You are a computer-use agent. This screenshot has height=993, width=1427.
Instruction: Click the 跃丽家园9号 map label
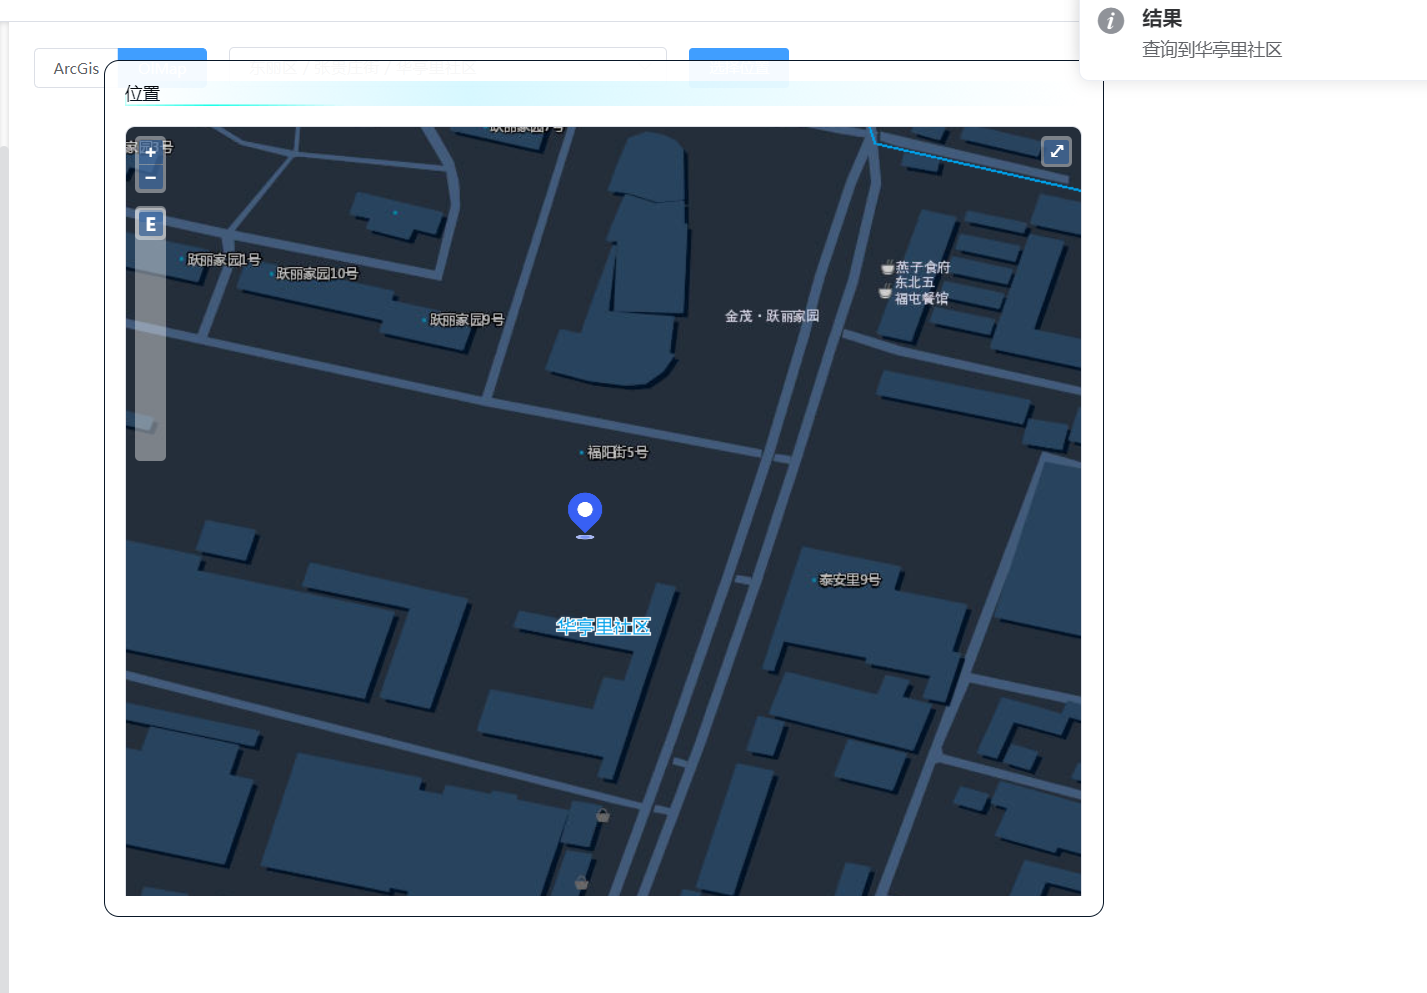point(467,320)
